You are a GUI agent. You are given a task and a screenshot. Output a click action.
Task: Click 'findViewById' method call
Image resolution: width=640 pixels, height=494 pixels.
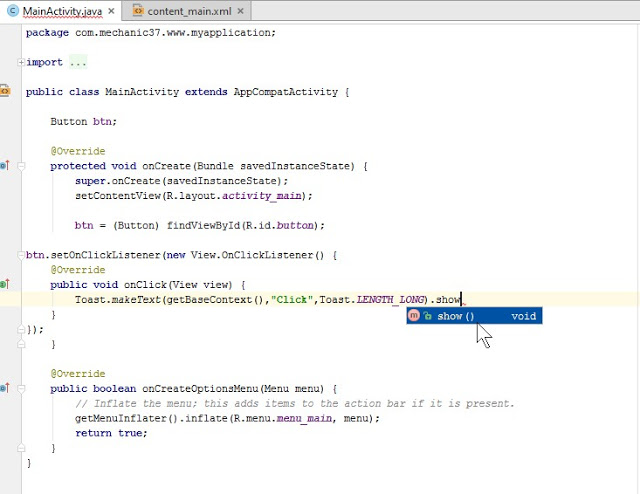203,225
